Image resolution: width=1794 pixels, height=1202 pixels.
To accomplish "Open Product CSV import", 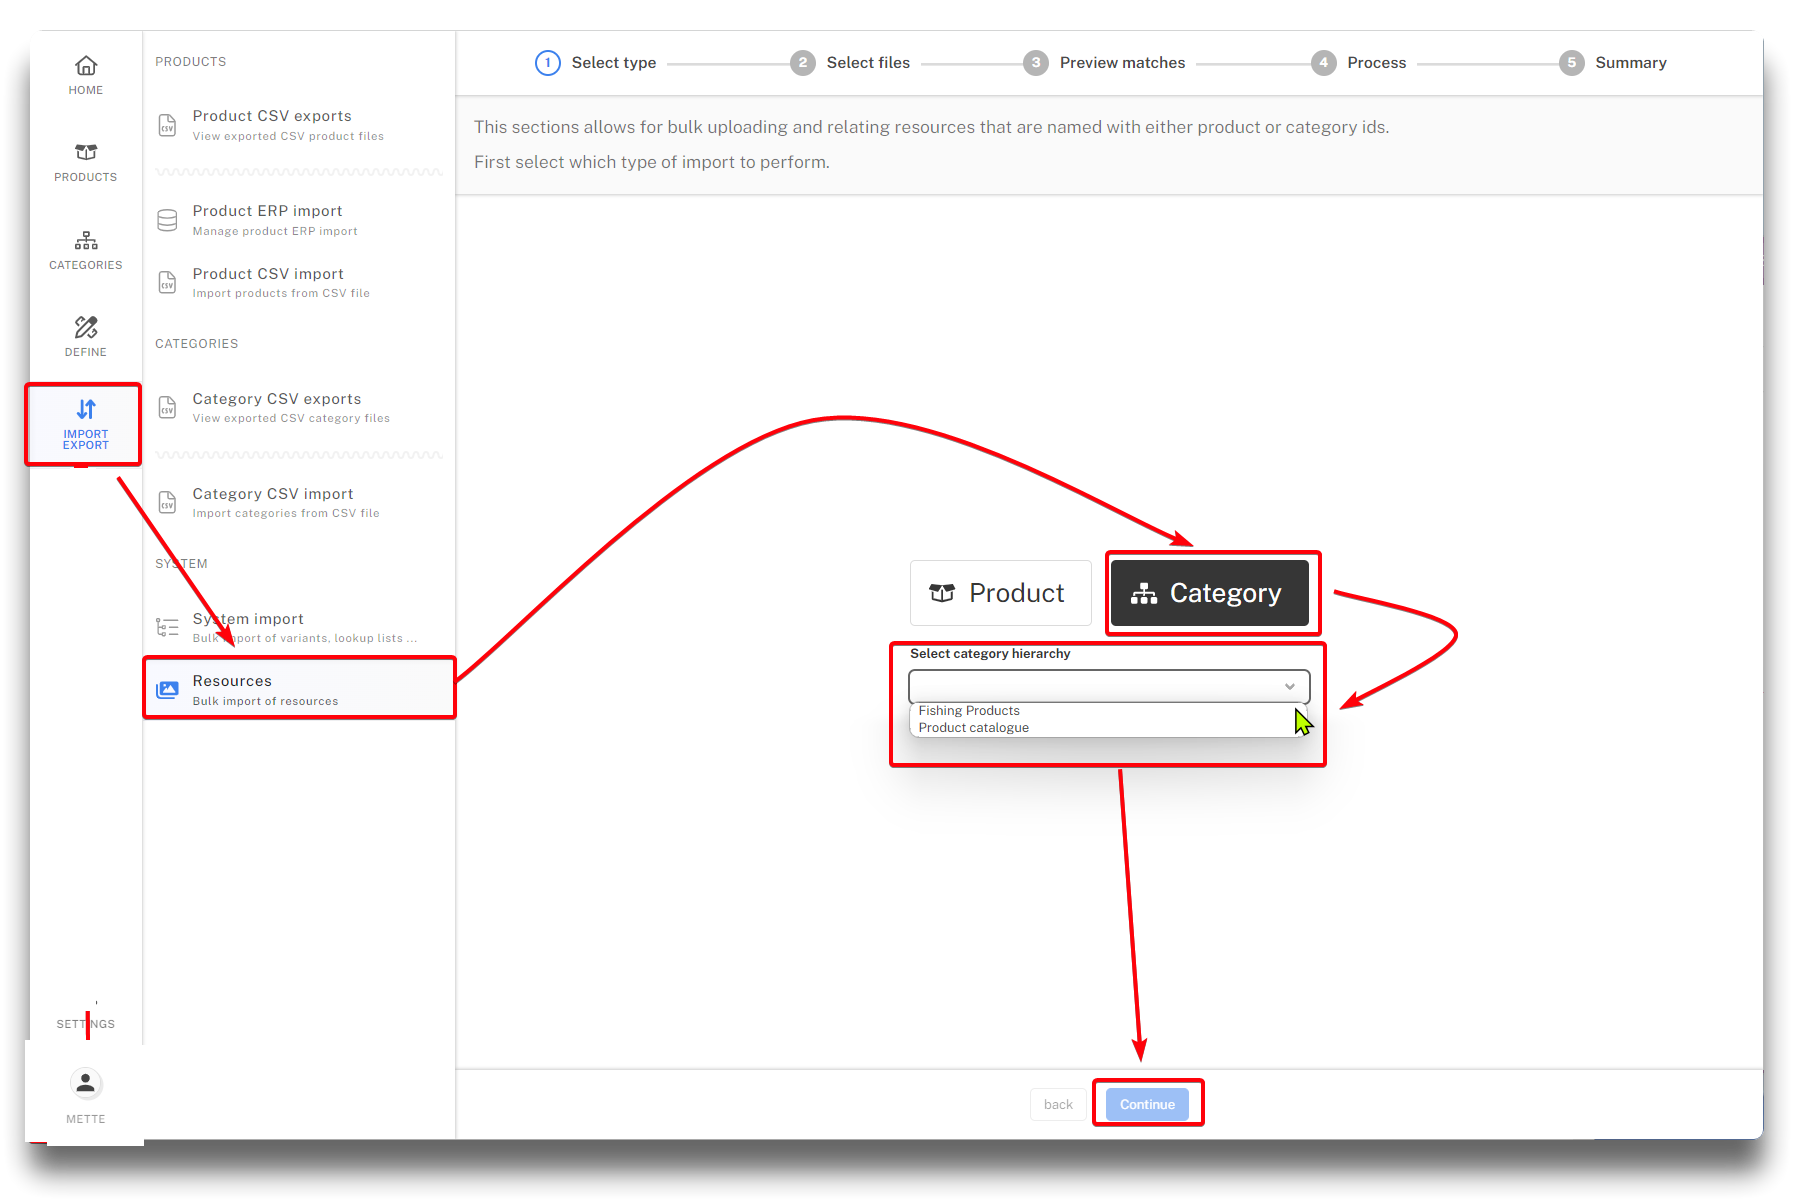I will (x=268, y=283).
